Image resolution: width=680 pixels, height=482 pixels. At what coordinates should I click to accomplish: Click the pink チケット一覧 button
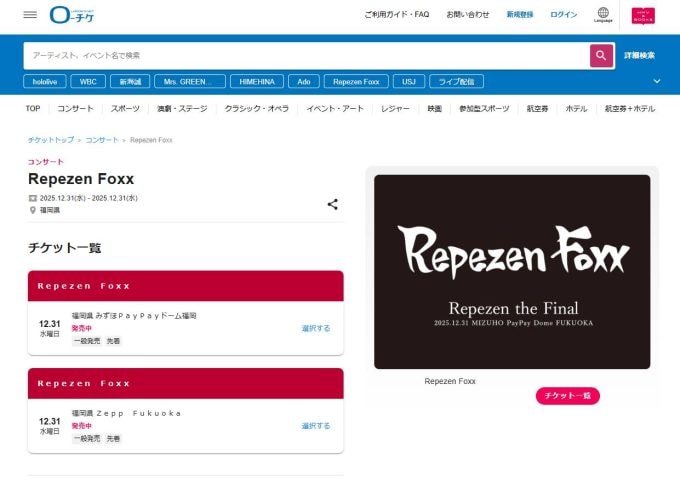click(x=567, y=396)
